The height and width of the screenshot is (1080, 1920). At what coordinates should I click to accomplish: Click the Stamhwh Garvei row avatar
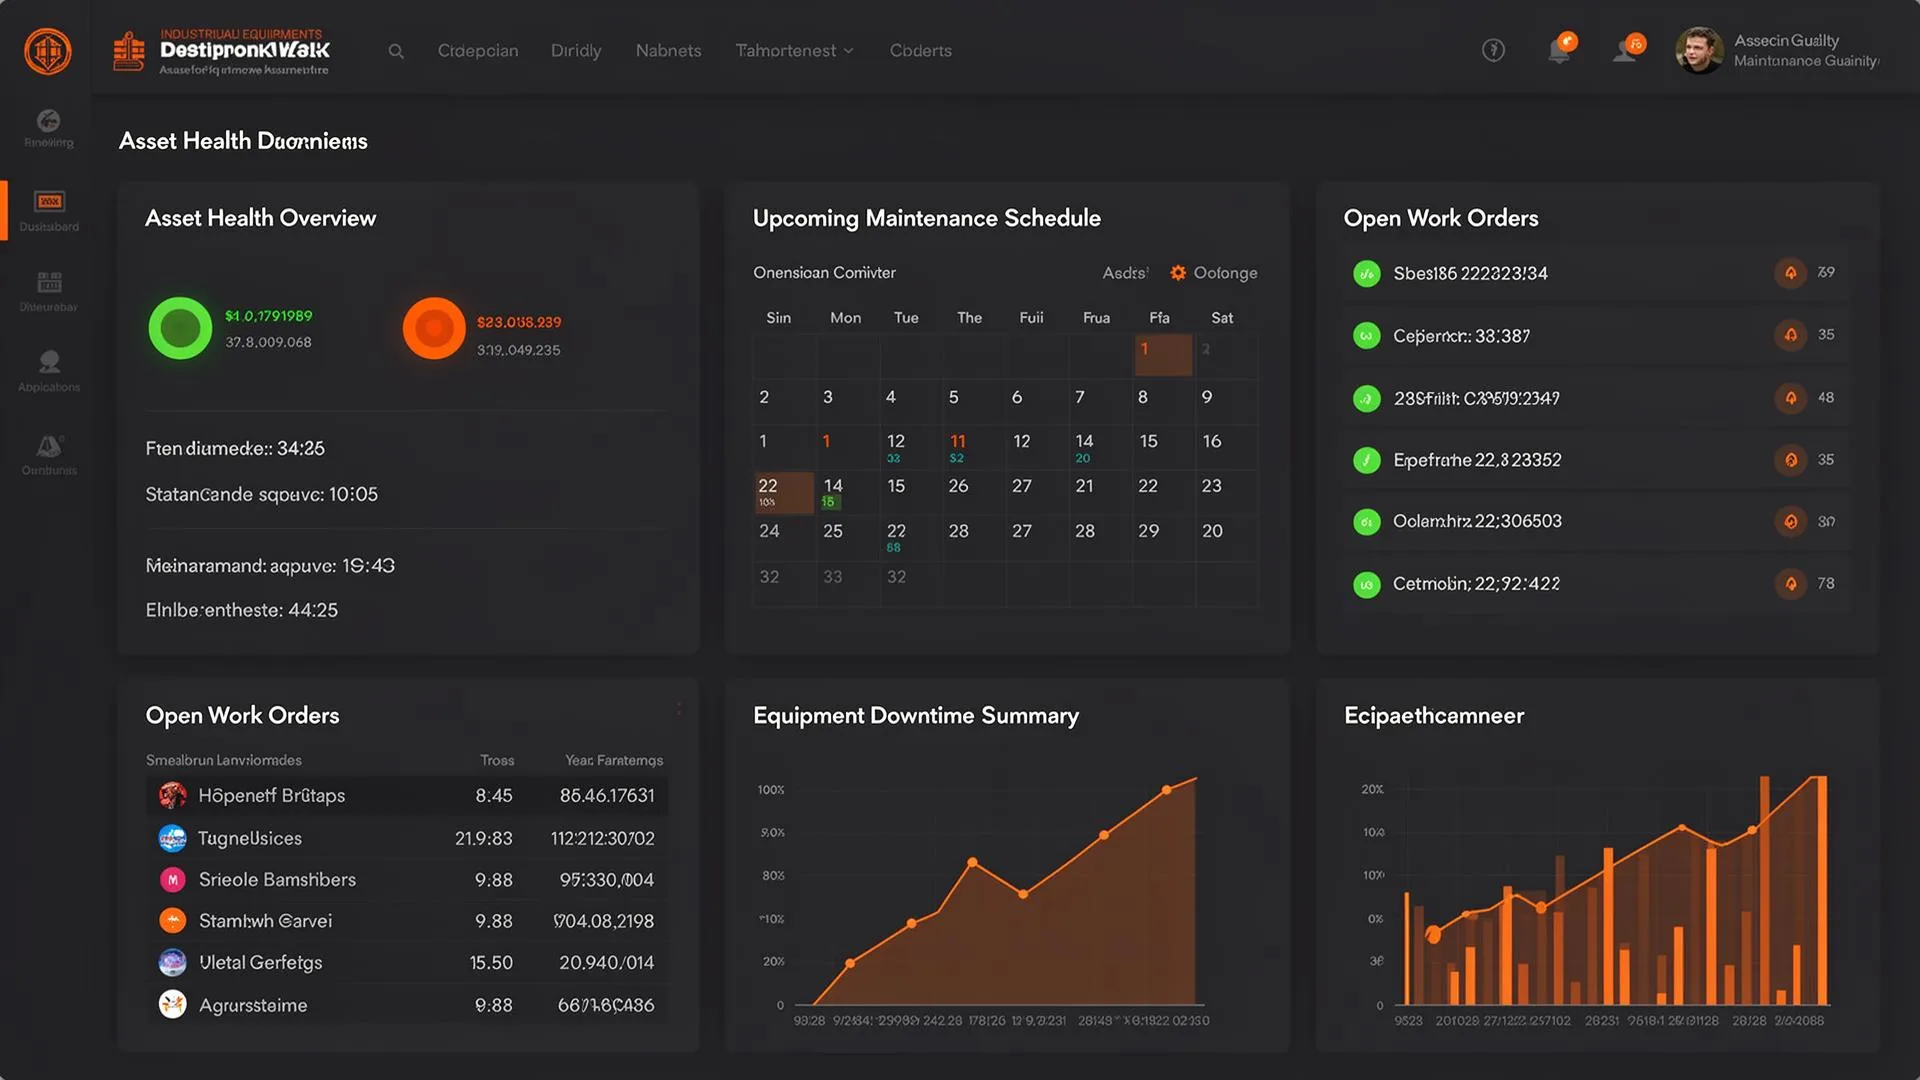point(172,920)
